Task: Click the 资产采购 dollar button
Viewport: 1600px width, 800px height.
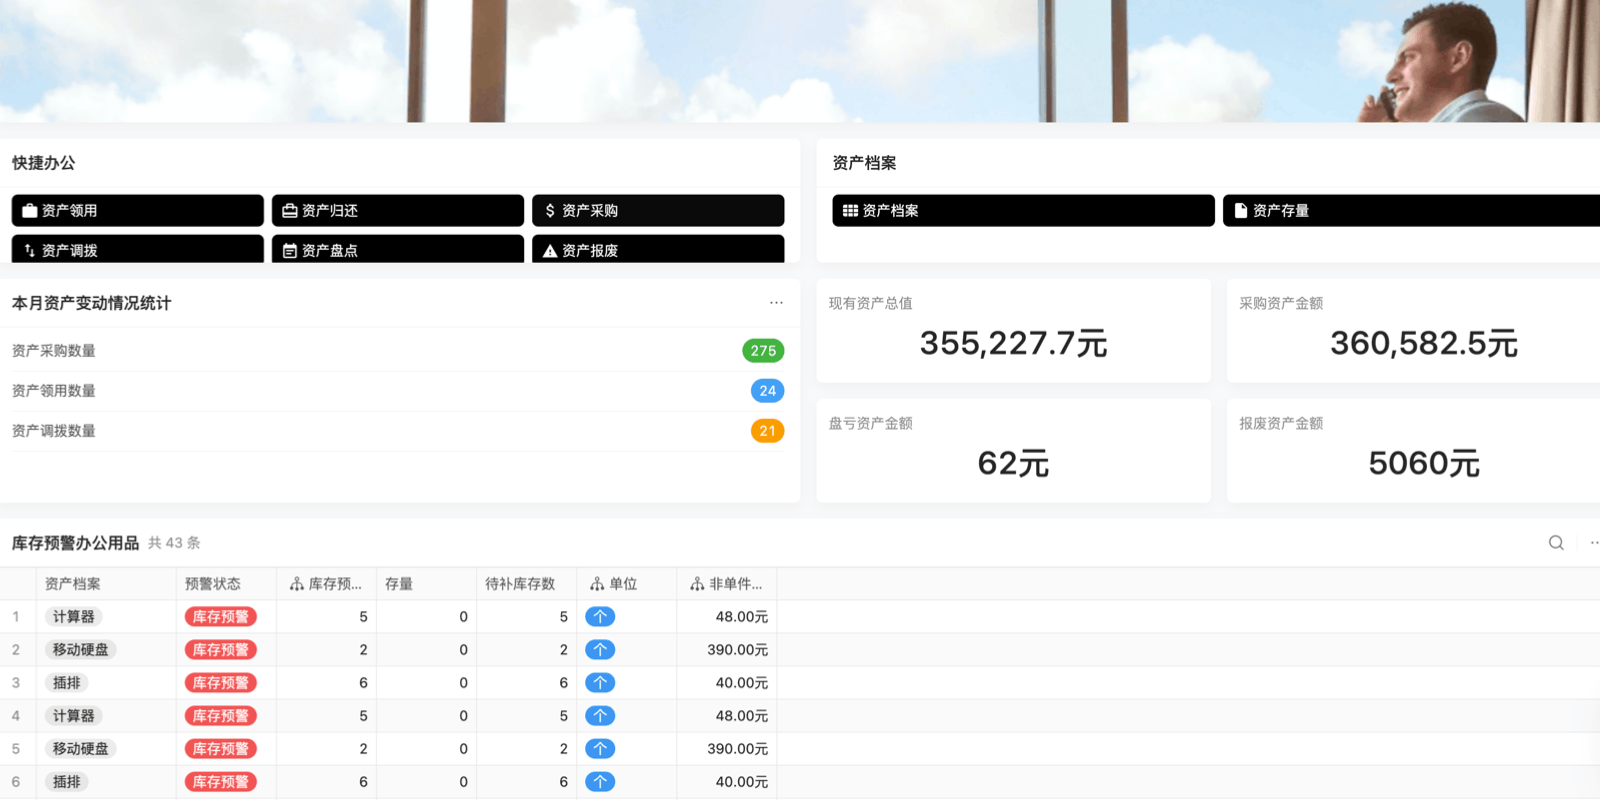Action: [658, 211]
